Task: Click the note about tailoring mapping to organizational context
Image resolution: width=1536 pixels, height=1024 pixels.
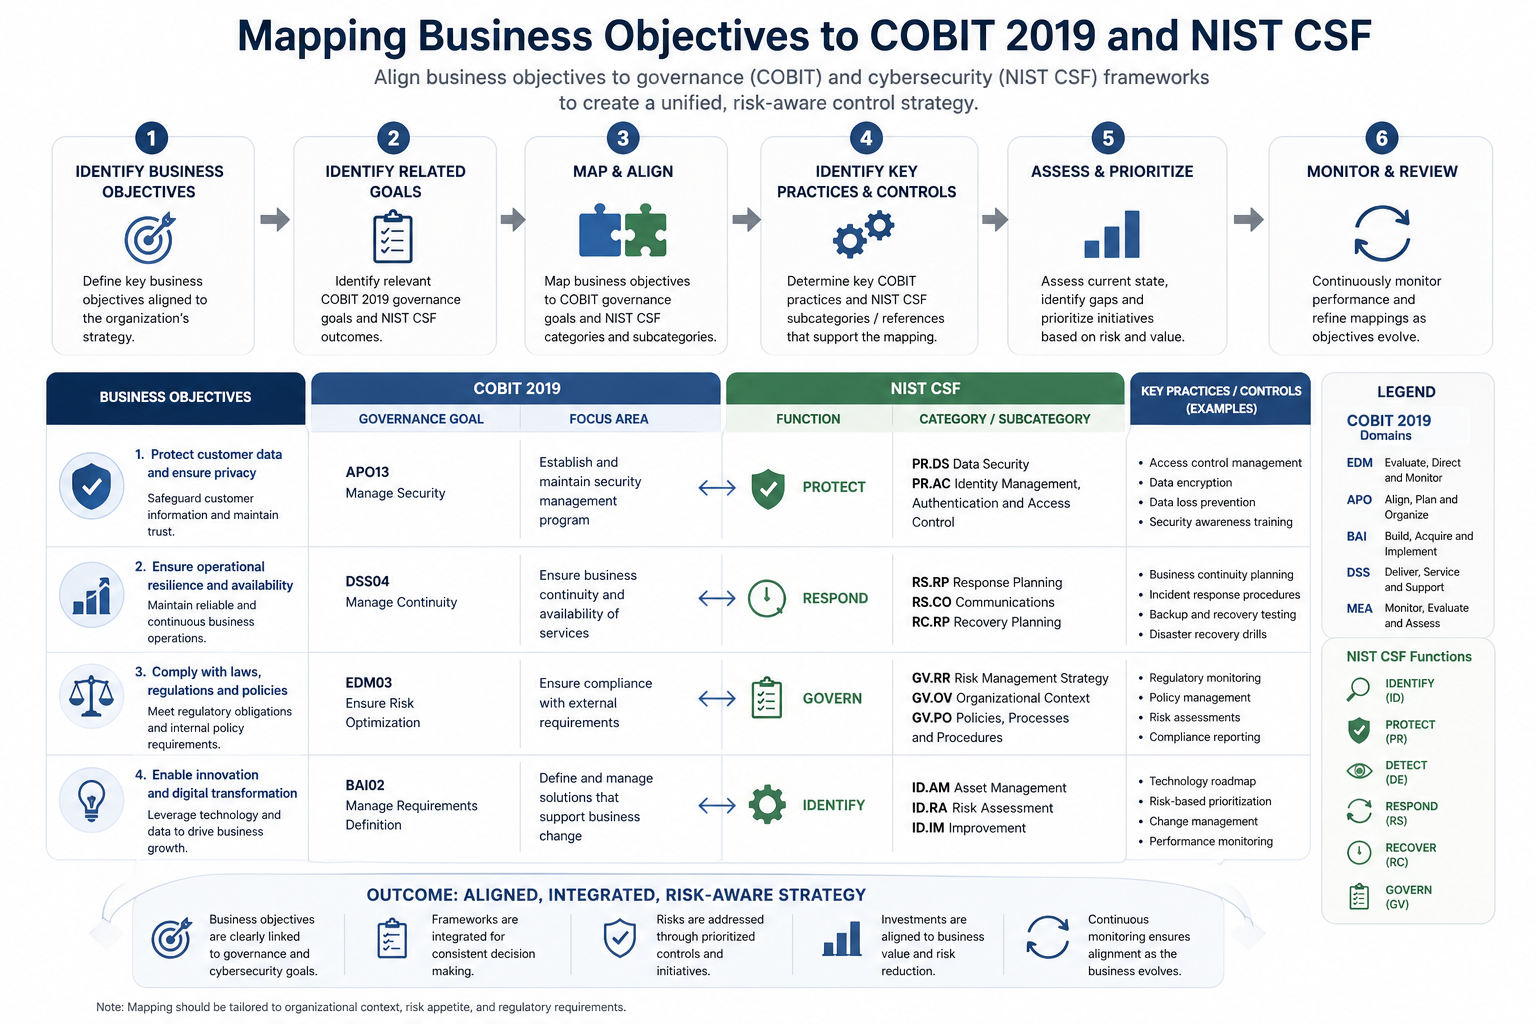Action: coord(361,1007)
